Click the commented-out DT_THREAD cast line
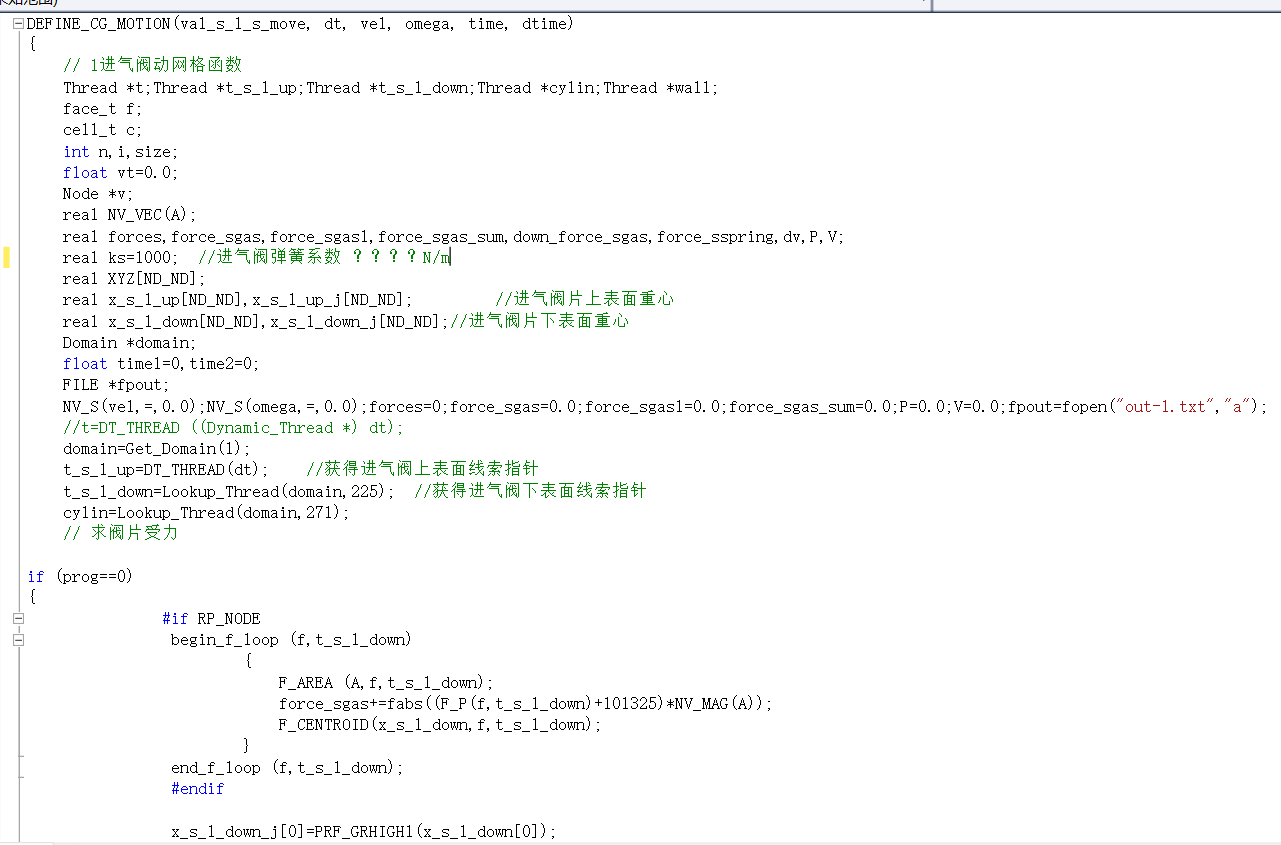Image resolution: width=1281 pixels, height=845 pixels. (x=233, y=428)
